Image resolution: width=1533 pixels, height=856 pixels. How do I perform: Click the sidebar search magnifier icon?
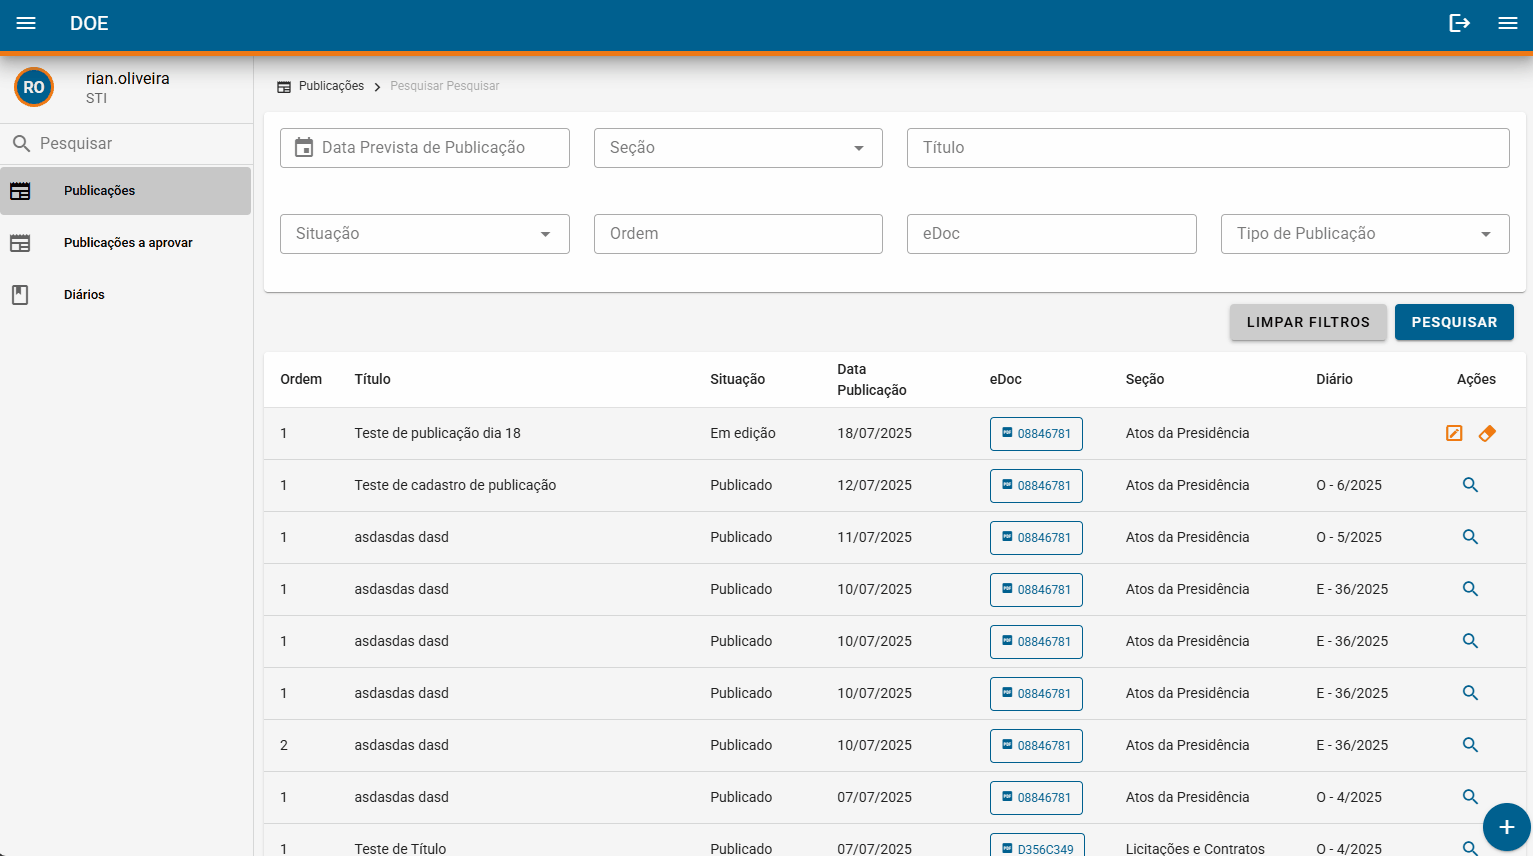[21, 144]
